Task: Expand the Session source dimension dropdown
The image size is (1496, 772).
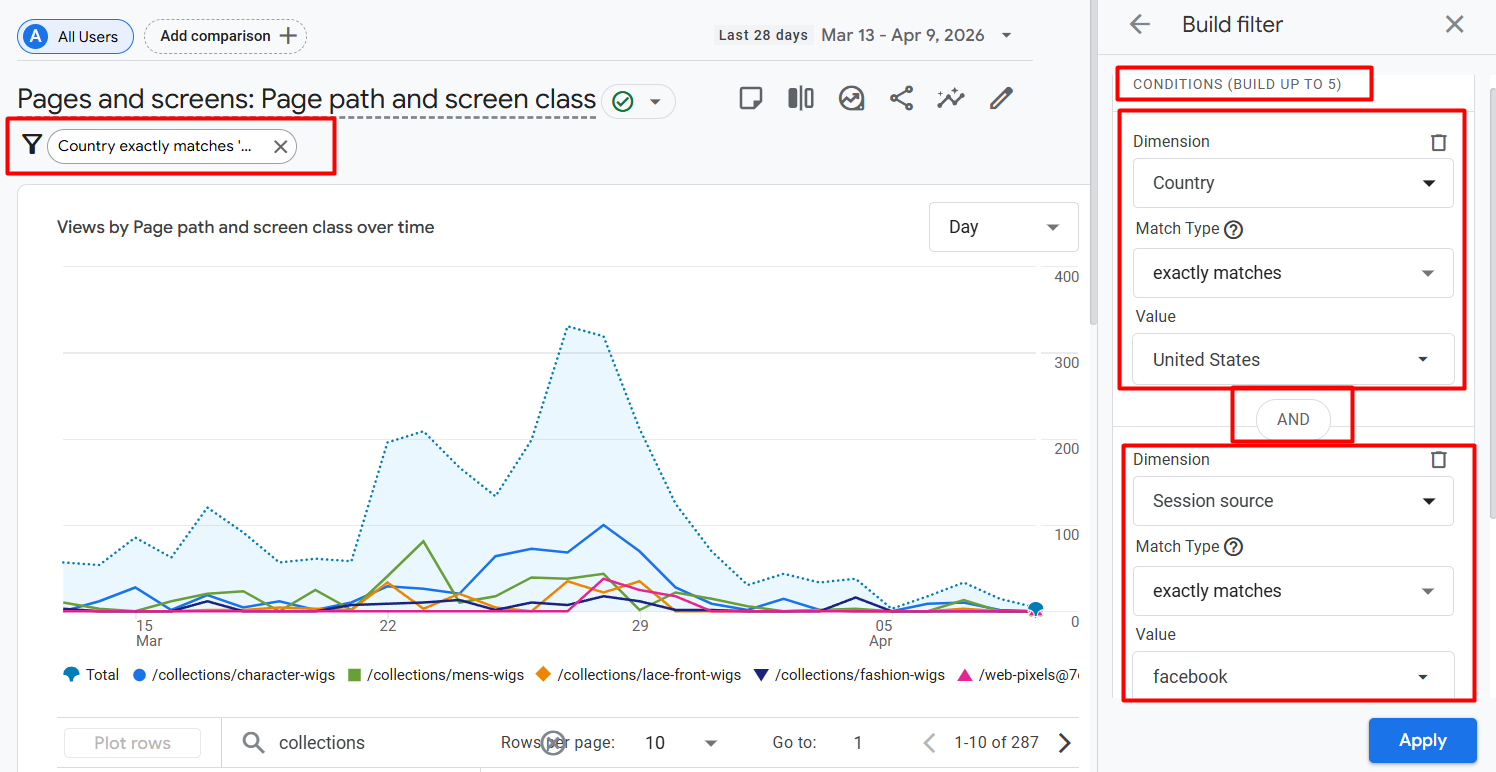Action: (x=1293, y=501)
